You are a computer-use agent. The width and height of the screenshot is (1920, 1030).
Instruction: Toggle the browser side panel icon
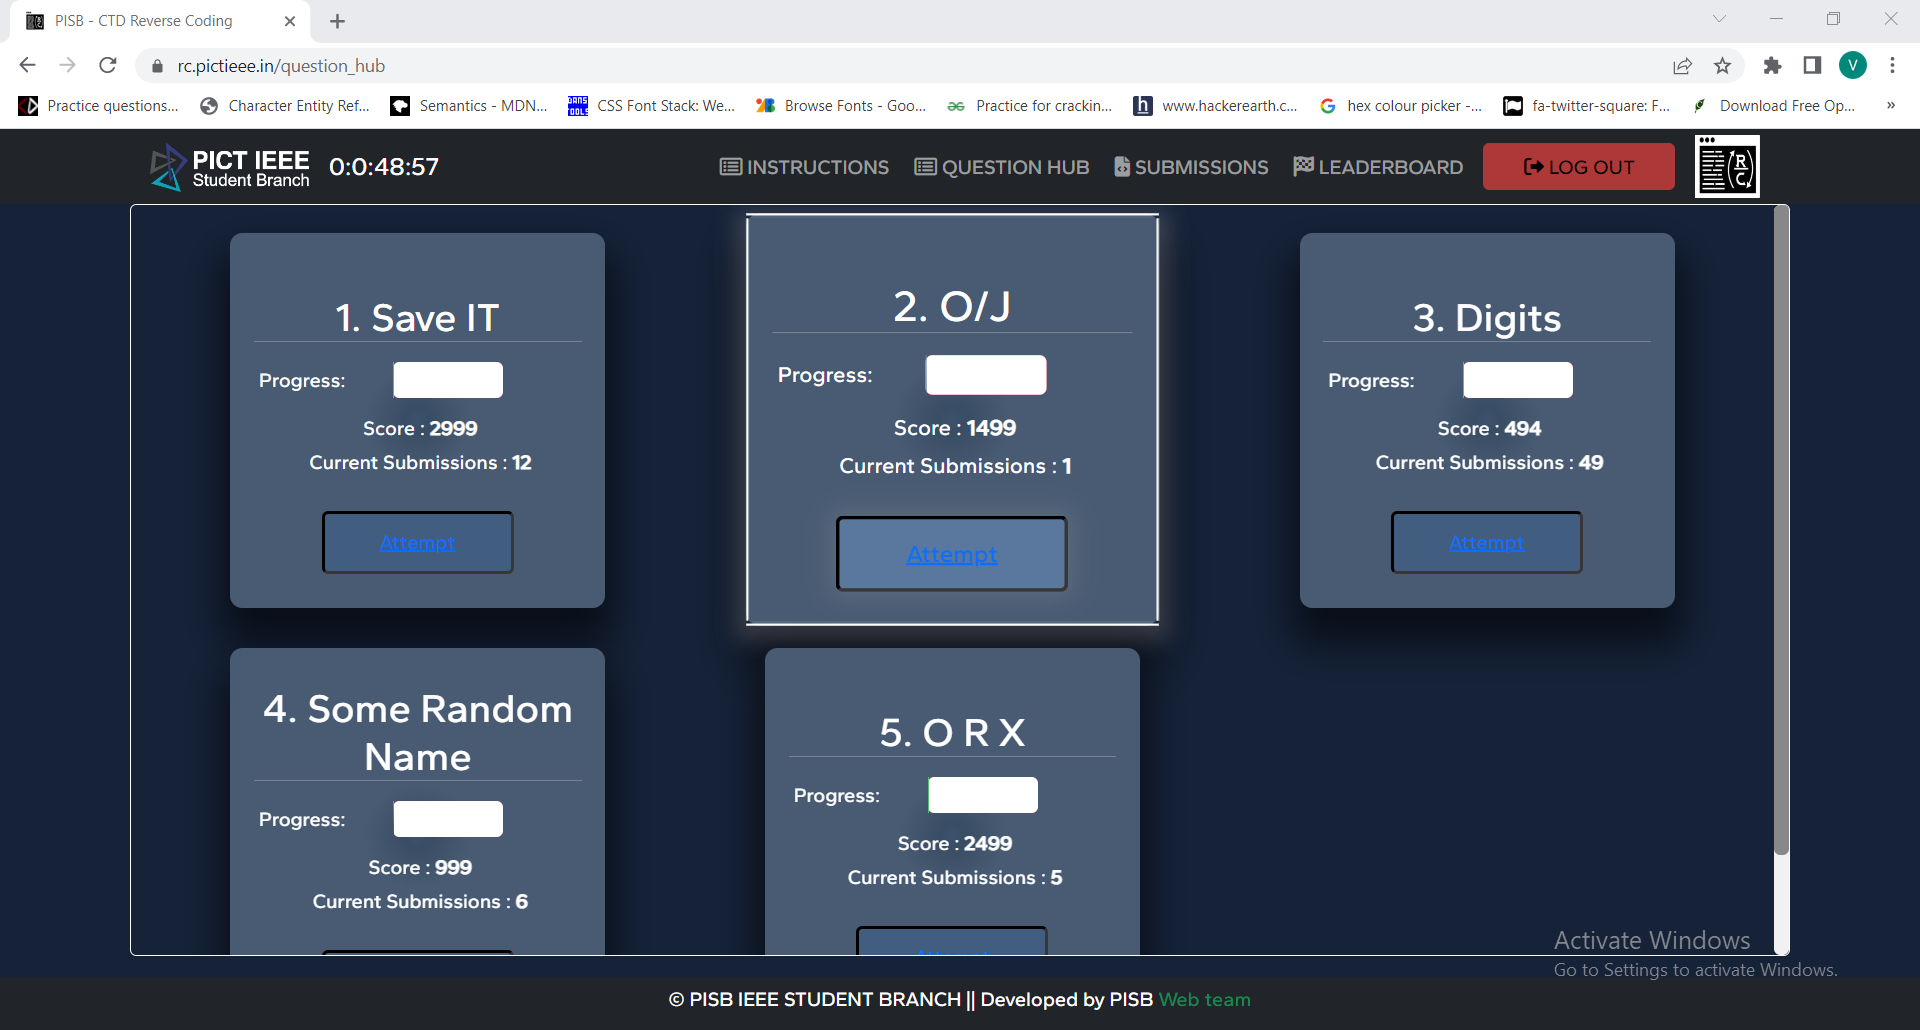(x=1812, y=66)
